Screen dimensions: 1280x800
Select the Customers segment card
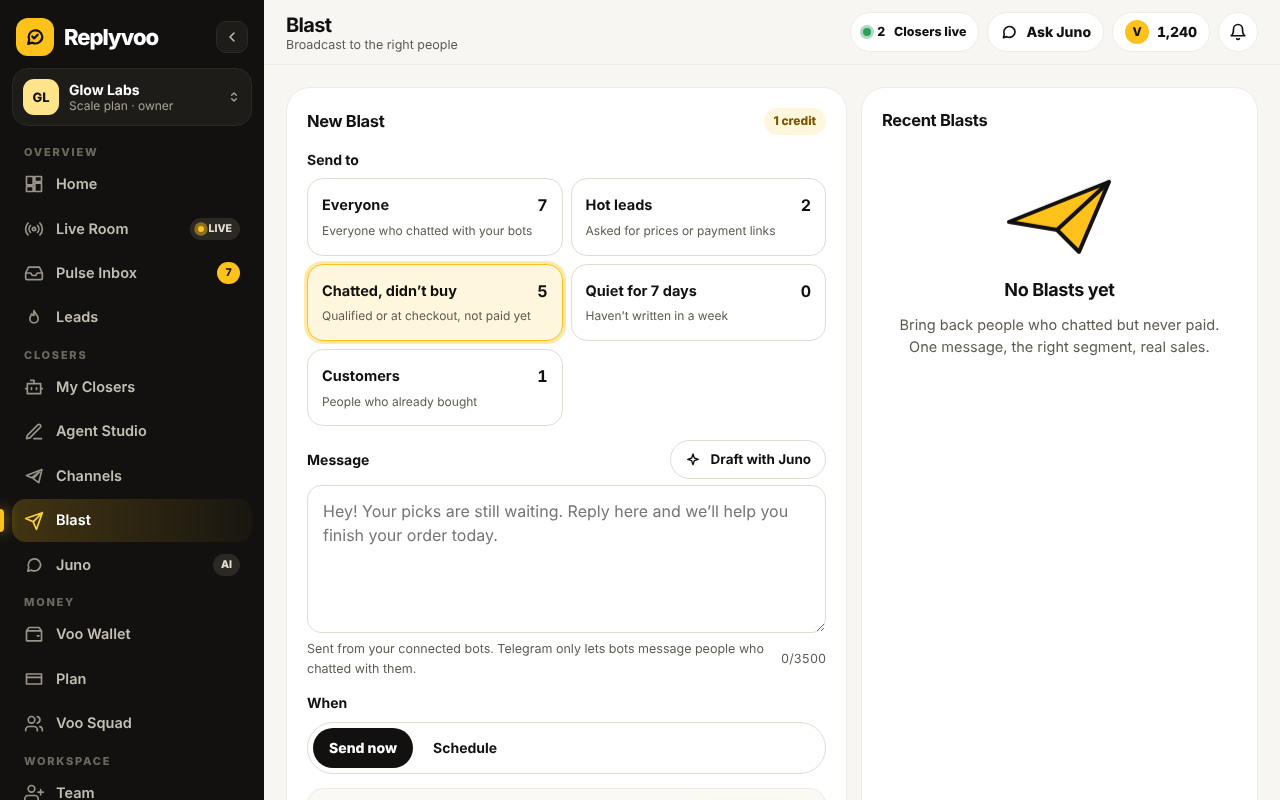(x=435, y=387)
